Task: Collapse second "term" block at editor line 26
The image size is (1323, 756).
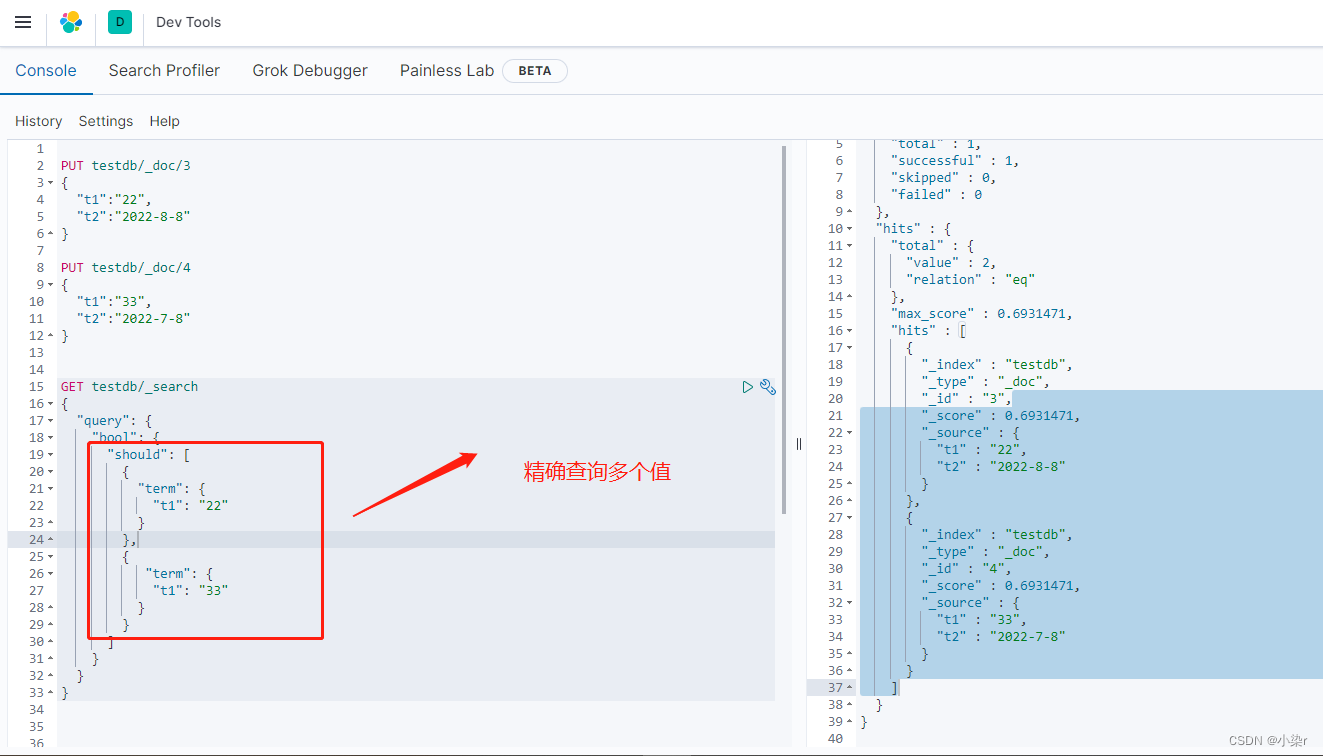Action: click(x=50, y=574)
